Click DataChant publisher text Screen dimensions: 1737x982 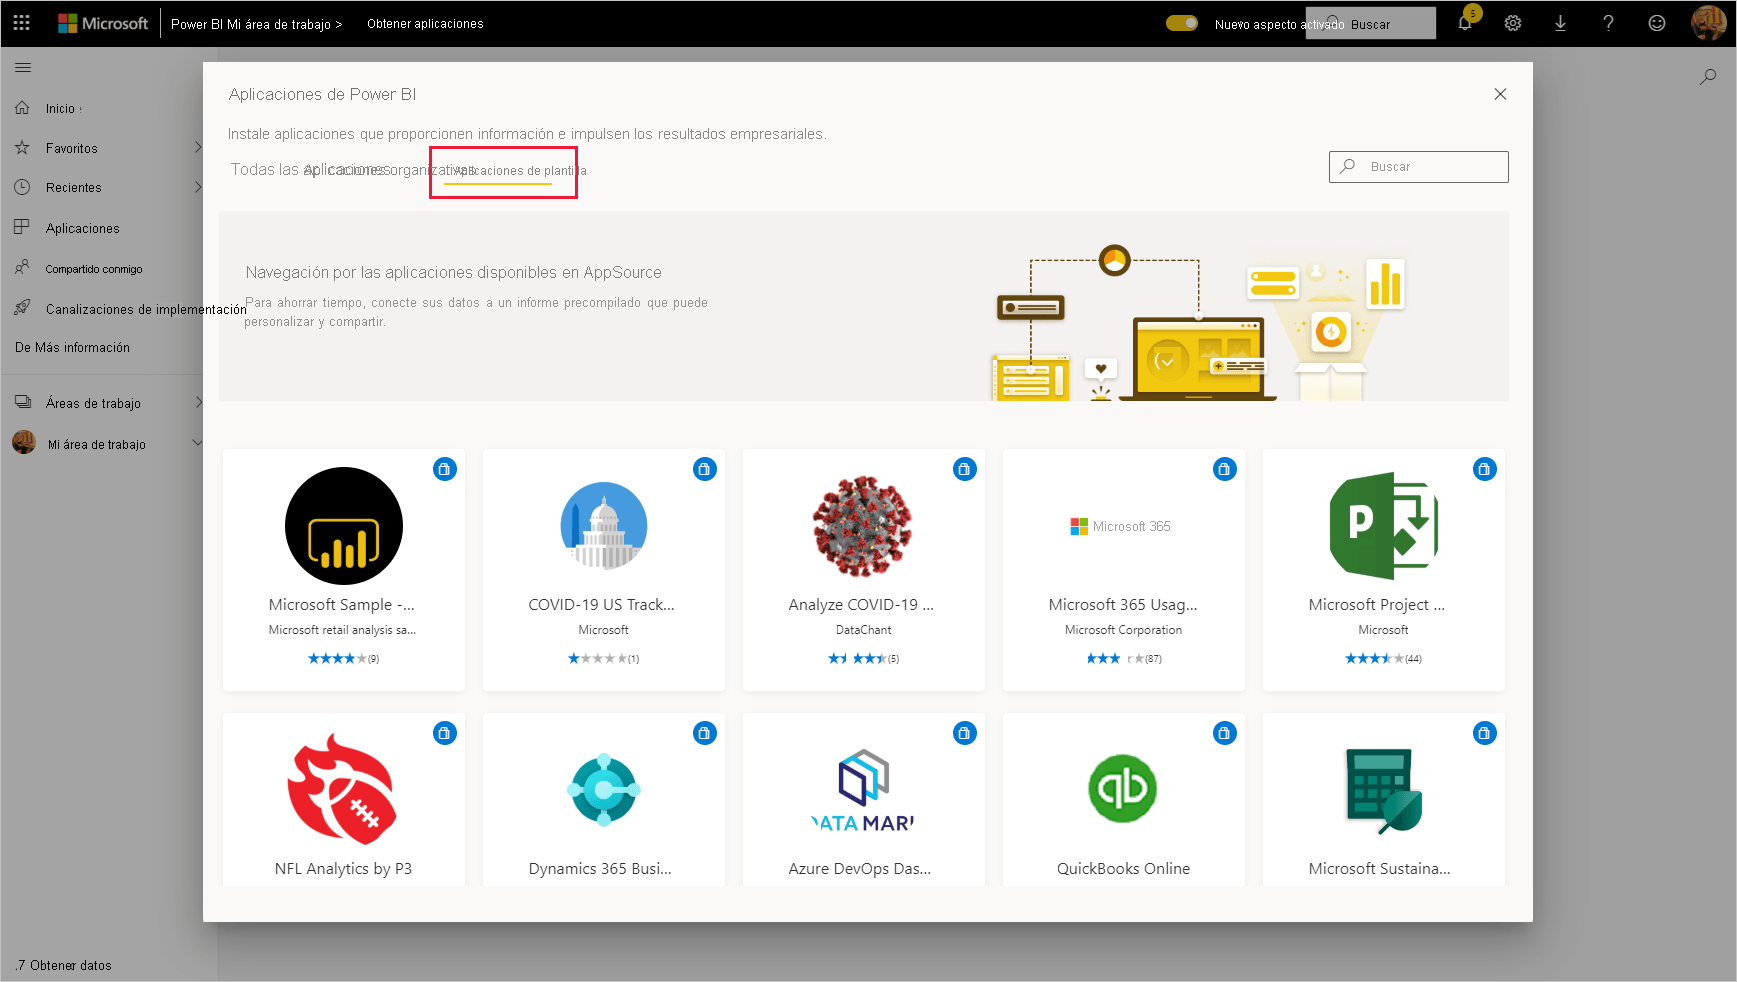pos(863,630)
